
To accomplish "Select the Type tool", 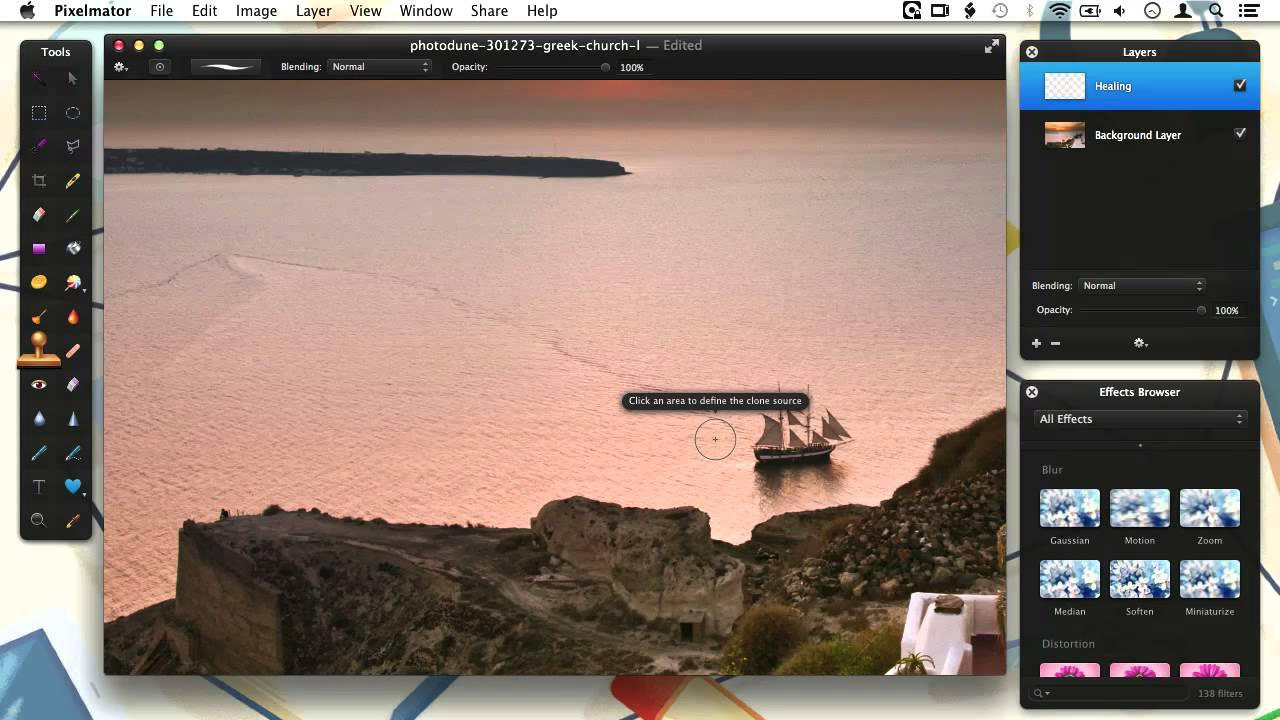I will click(x=39, y=486).
